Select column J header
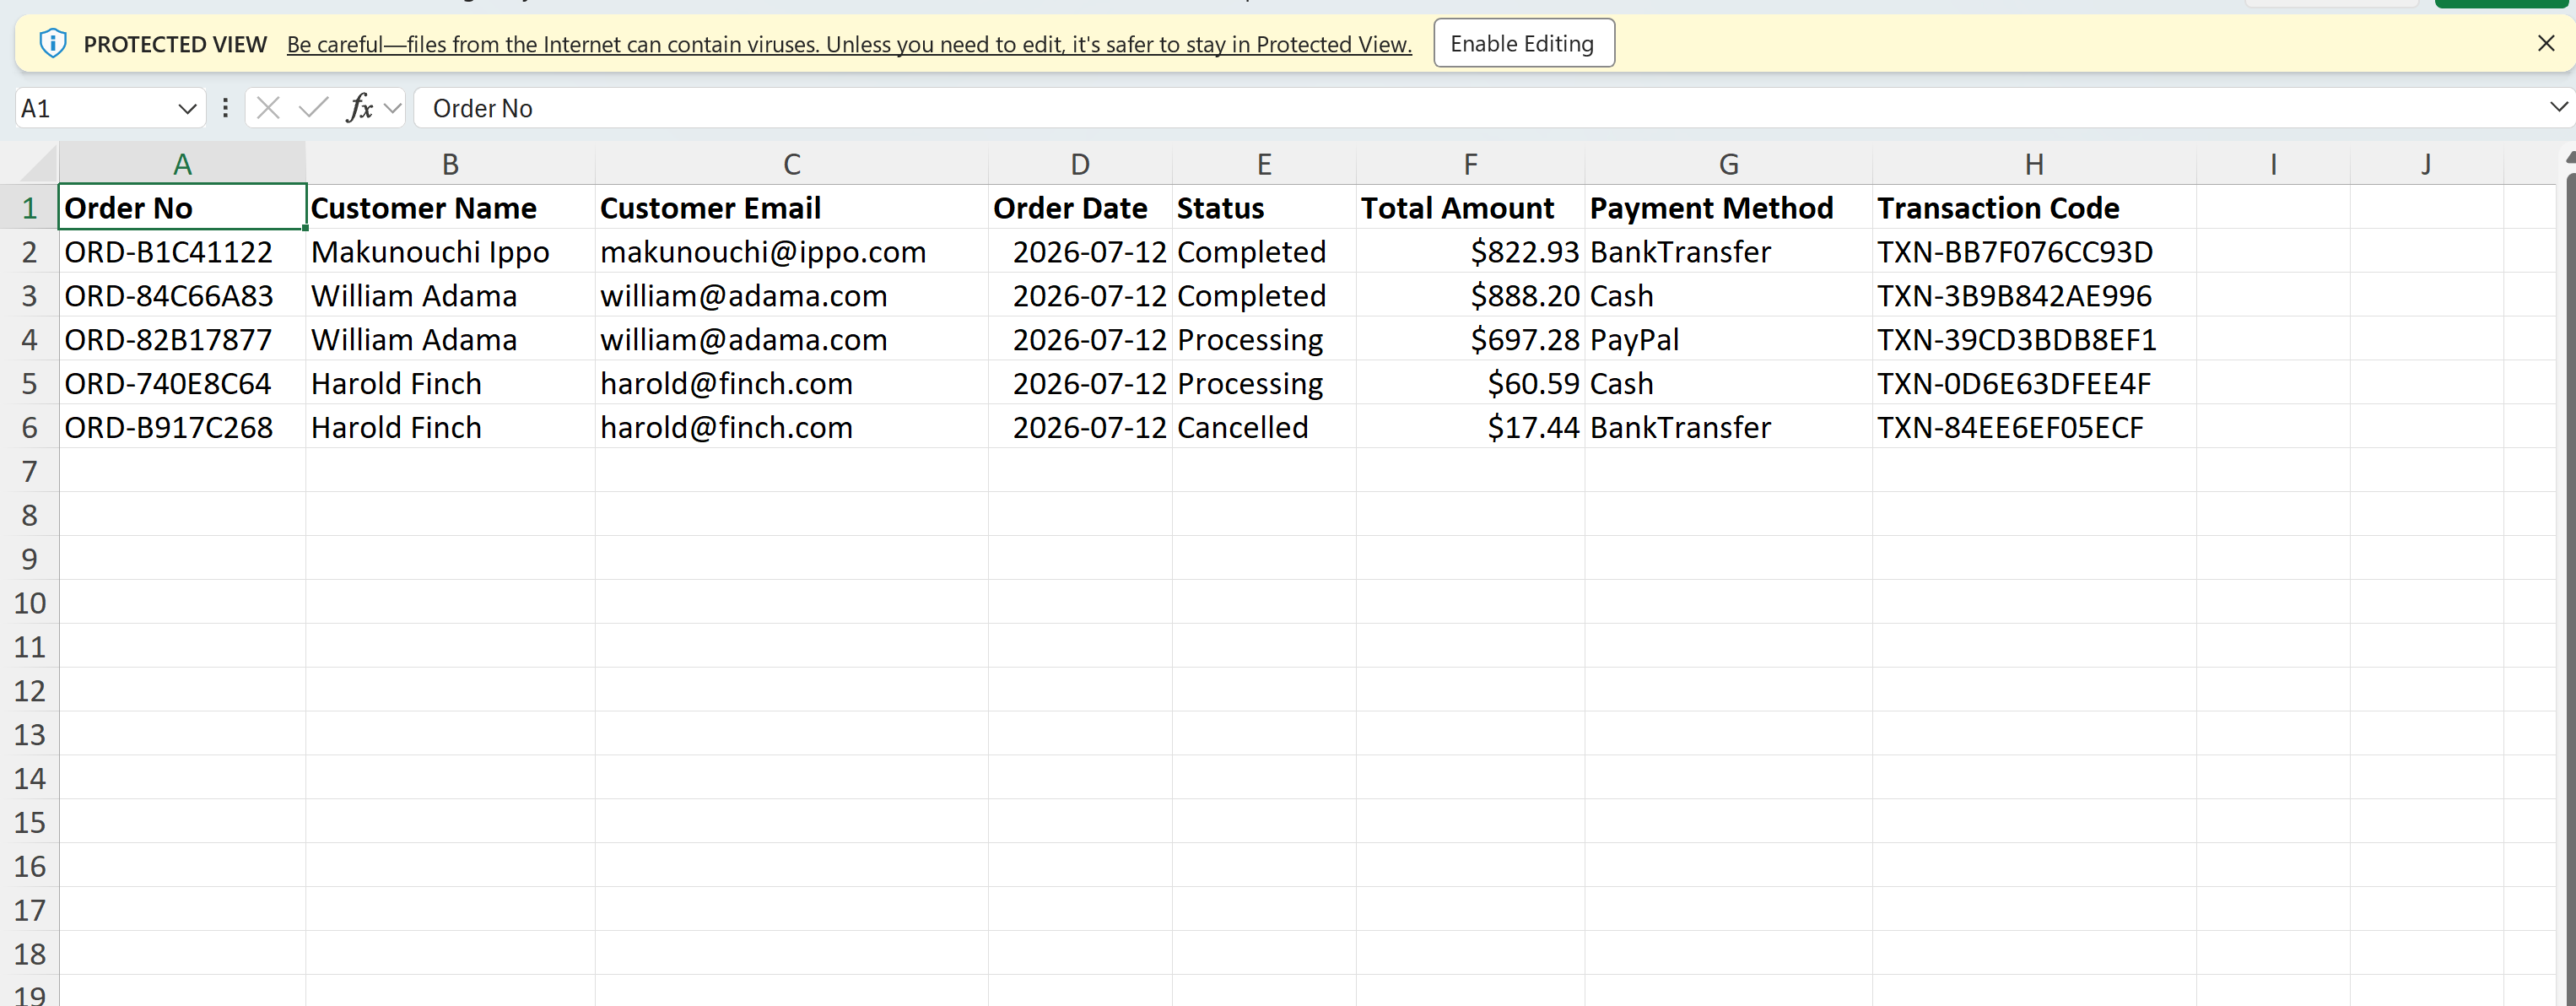 pyautogui.click(x=2426, y=163)
